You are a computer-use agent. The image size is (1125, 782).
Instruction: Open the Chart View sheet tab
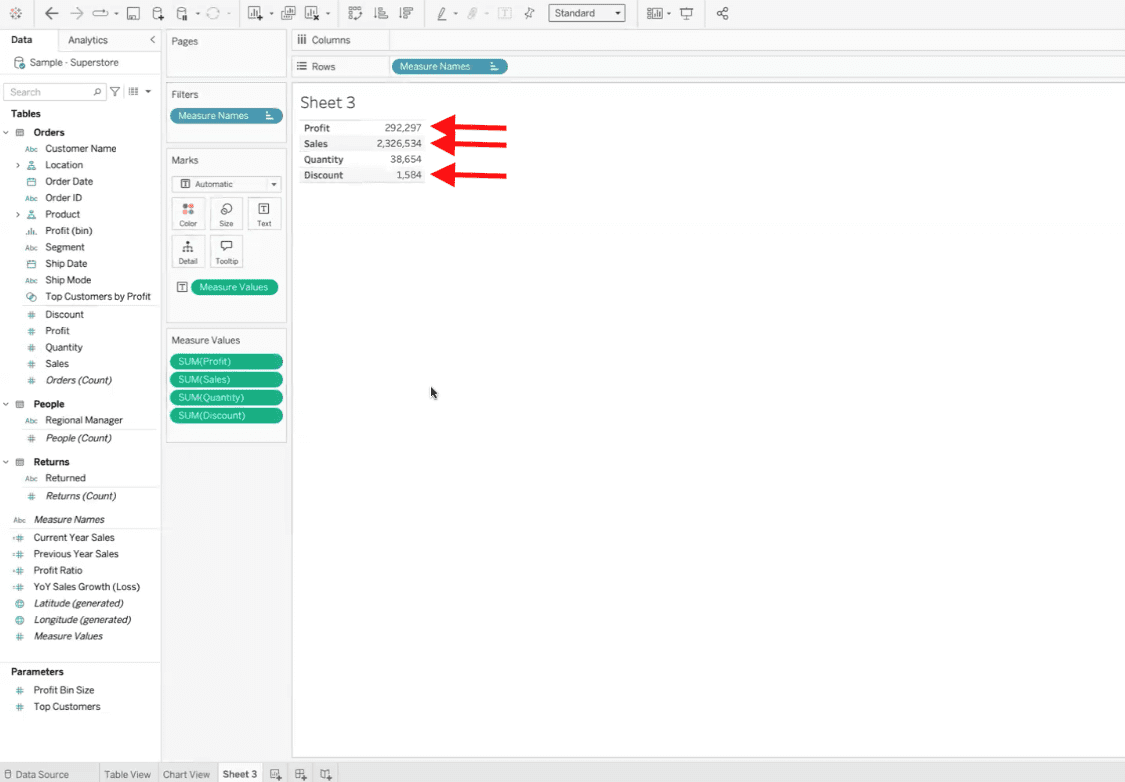coord(186,773)
